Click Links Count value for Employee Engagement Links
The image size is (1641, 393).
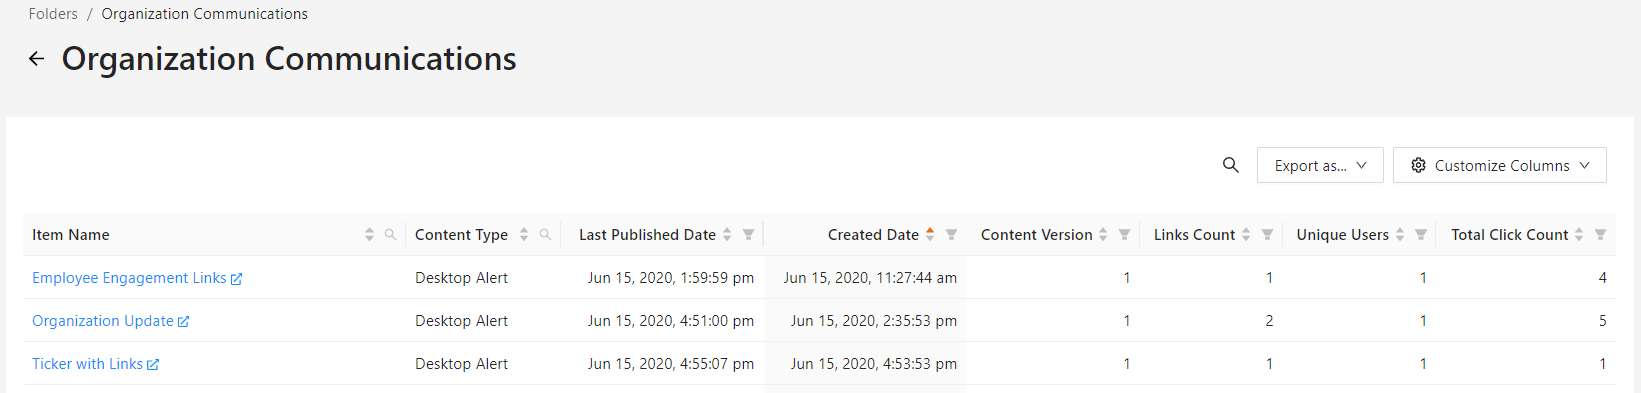1269,278
